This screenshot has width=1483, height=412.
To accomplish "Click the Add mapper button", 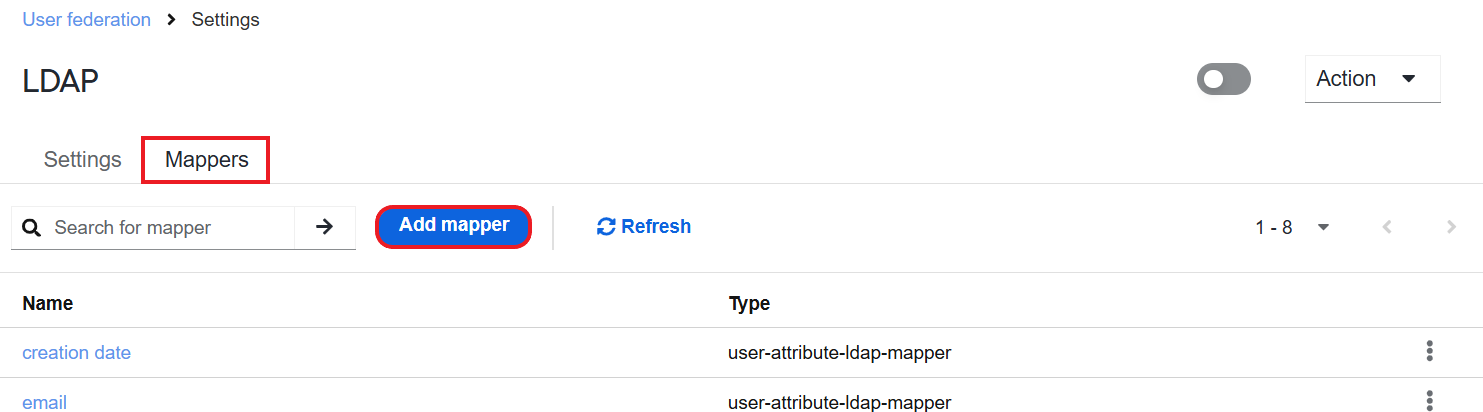I will [x=454, y=225].
